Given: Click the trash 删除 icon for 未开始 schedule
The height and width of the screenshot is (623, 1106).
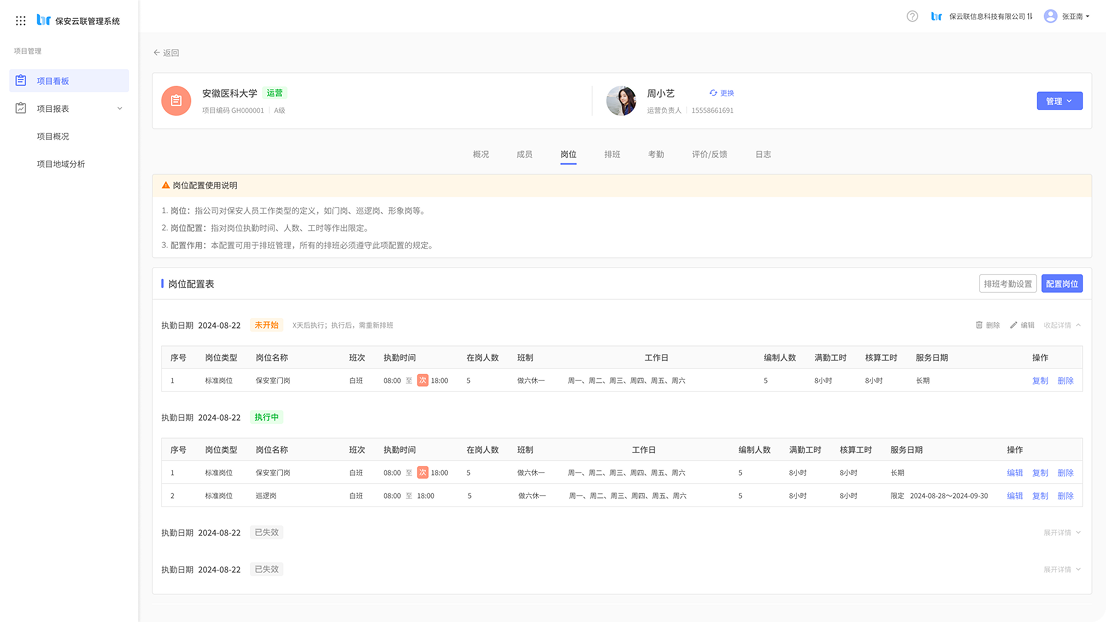Looking at the screenshot, I should point(980,325).
